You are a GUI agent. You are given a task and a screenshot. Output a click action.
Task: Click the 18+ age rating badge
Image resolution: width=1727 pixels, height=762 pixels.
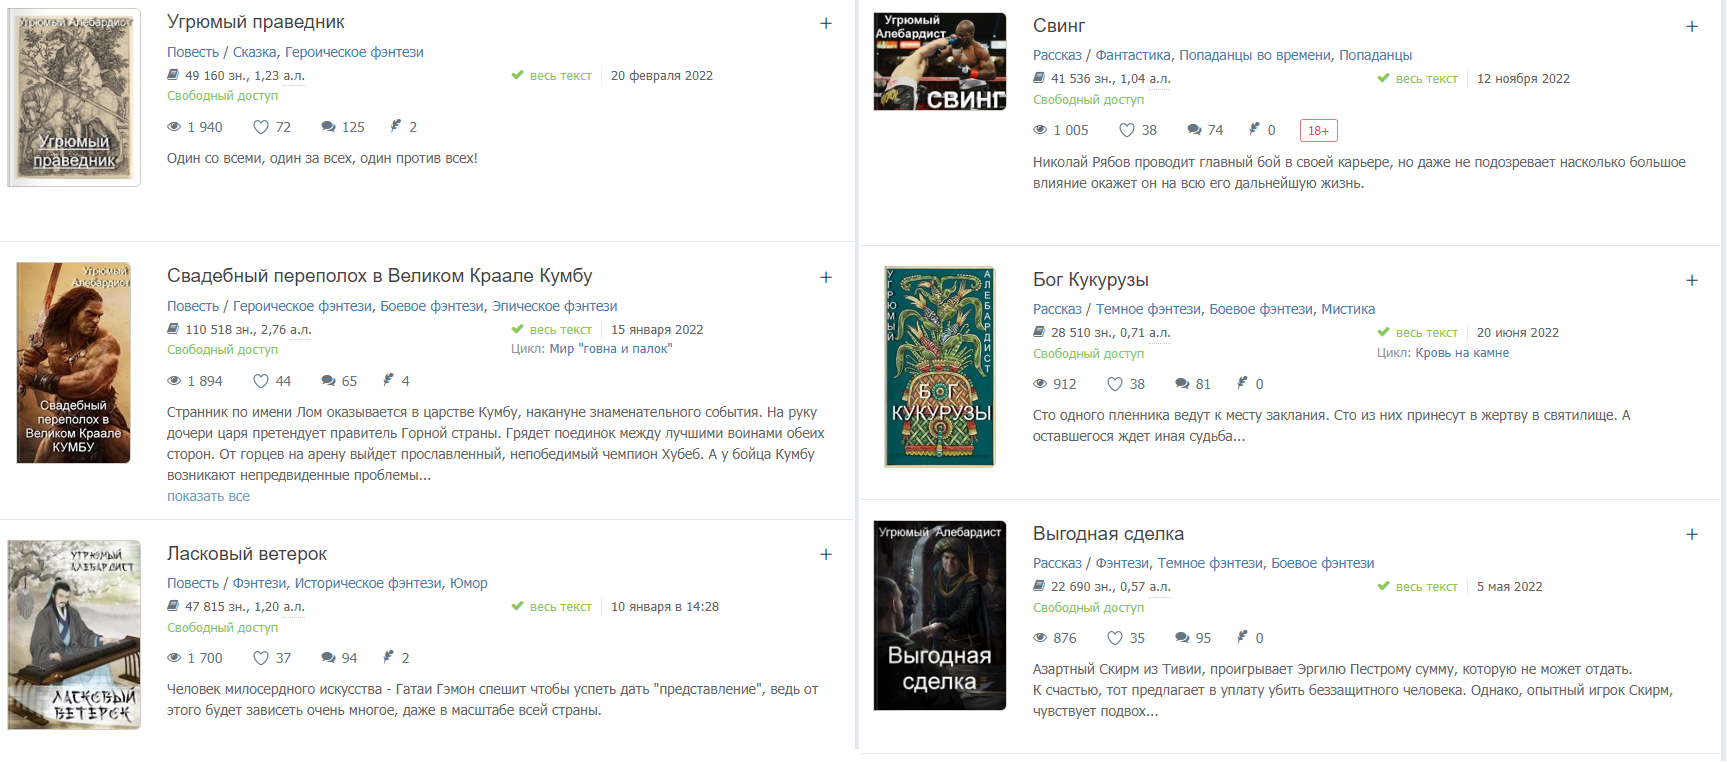[x=1319, y=131]
